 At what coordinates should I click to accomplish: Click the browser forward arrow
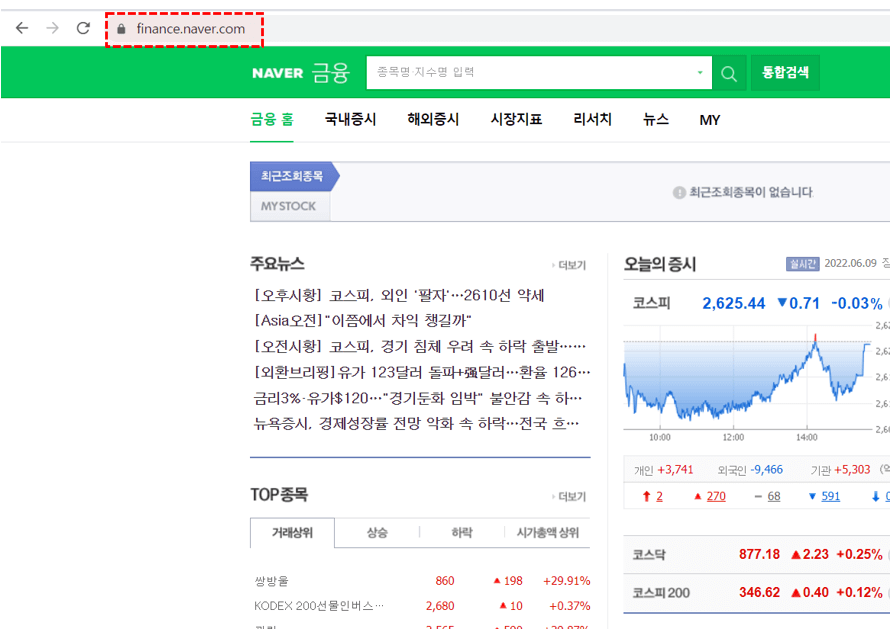(x=52, y=28)
